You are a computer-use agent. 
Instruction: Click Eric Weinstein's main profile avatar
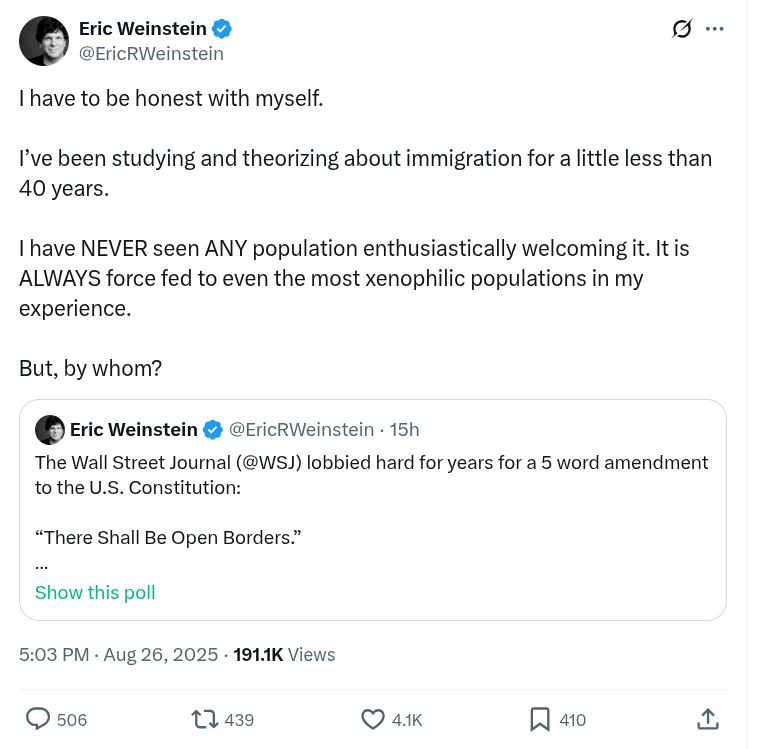[44, 41]
